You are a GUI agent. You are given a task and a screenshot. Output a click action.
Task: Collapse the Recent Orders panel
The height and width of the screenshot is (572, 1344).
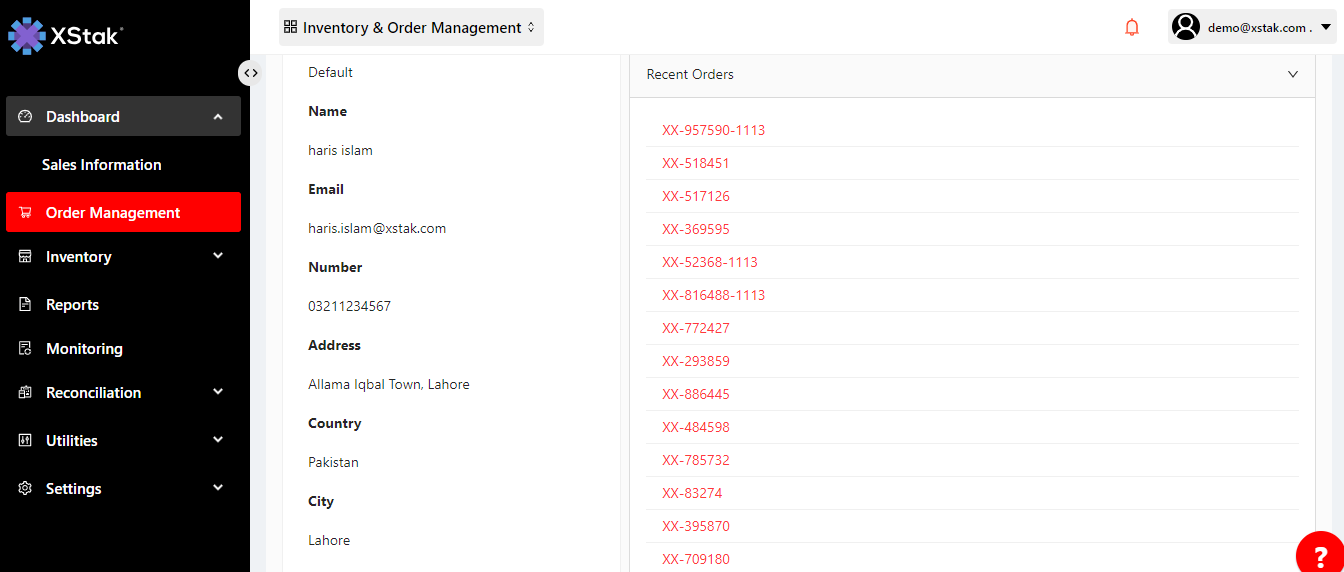[x=1292, y=75]
